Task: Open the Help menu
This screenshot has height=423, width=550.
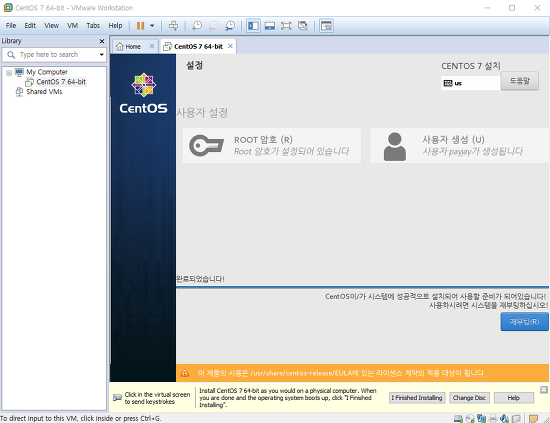Action: (x=115, y=26)
